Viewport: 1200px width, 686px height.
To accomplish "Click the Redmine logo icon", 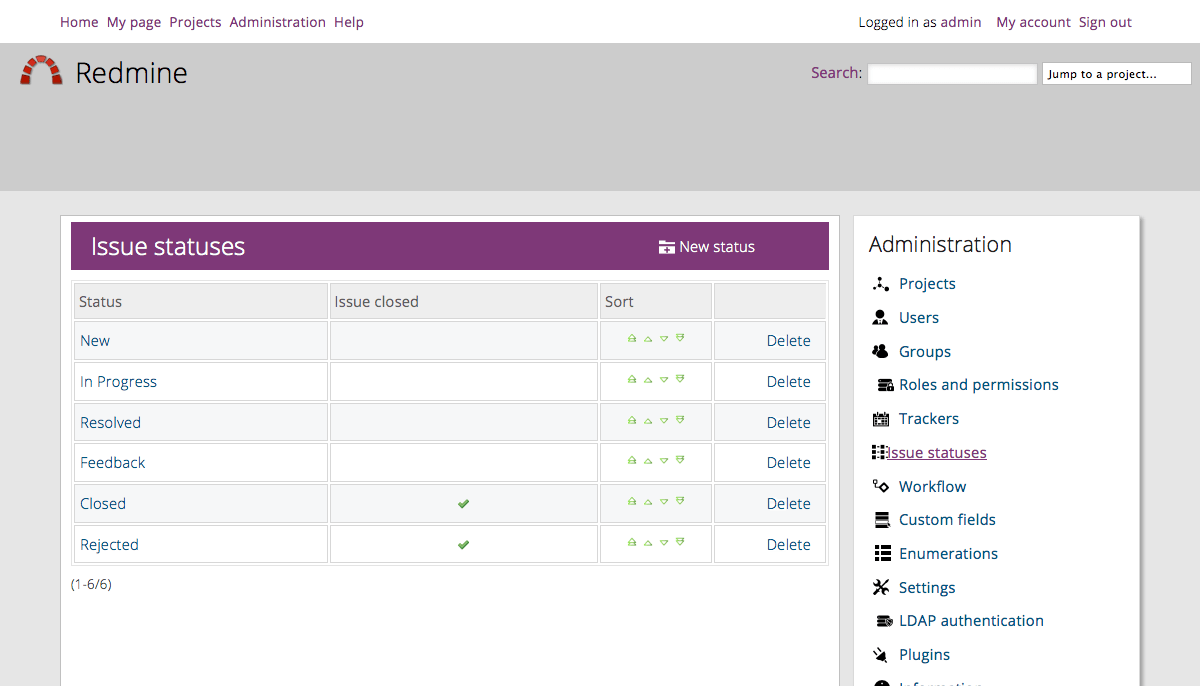I will tap(41, 71).
